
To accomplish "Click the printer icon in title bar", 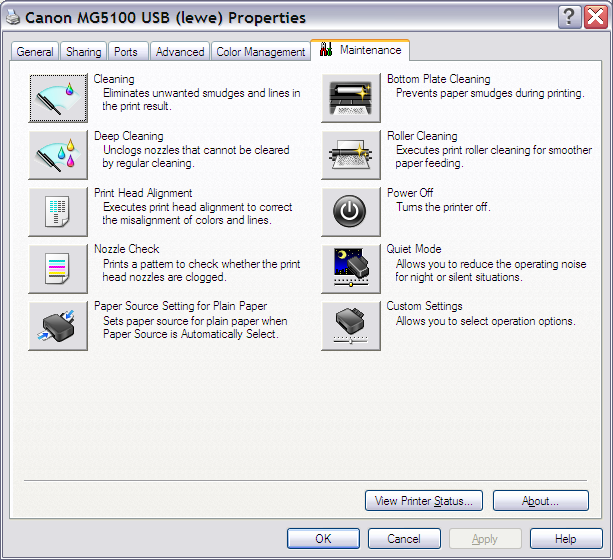I will click(13, 17).
